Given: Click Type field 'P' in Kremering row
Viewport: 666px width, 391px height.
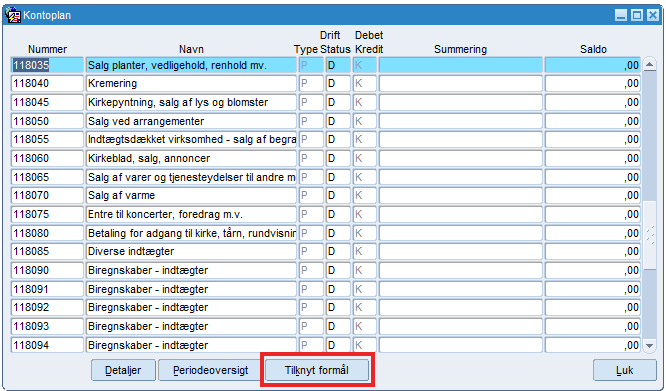Looking at the screenshot, I should point(311,84).
